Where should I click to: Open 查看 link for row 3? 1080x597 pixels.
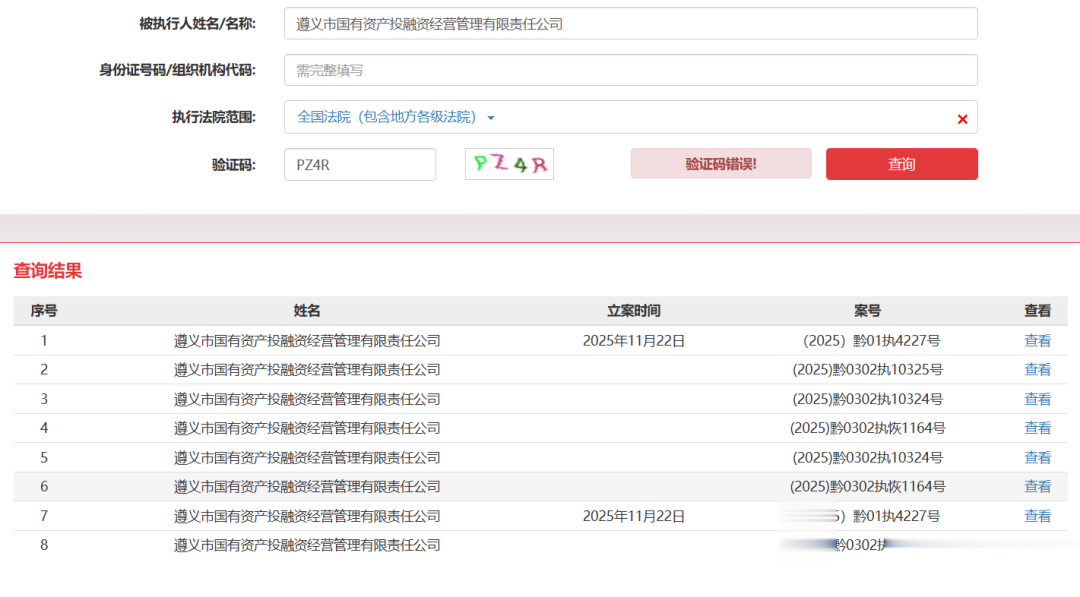(1037, 399)
